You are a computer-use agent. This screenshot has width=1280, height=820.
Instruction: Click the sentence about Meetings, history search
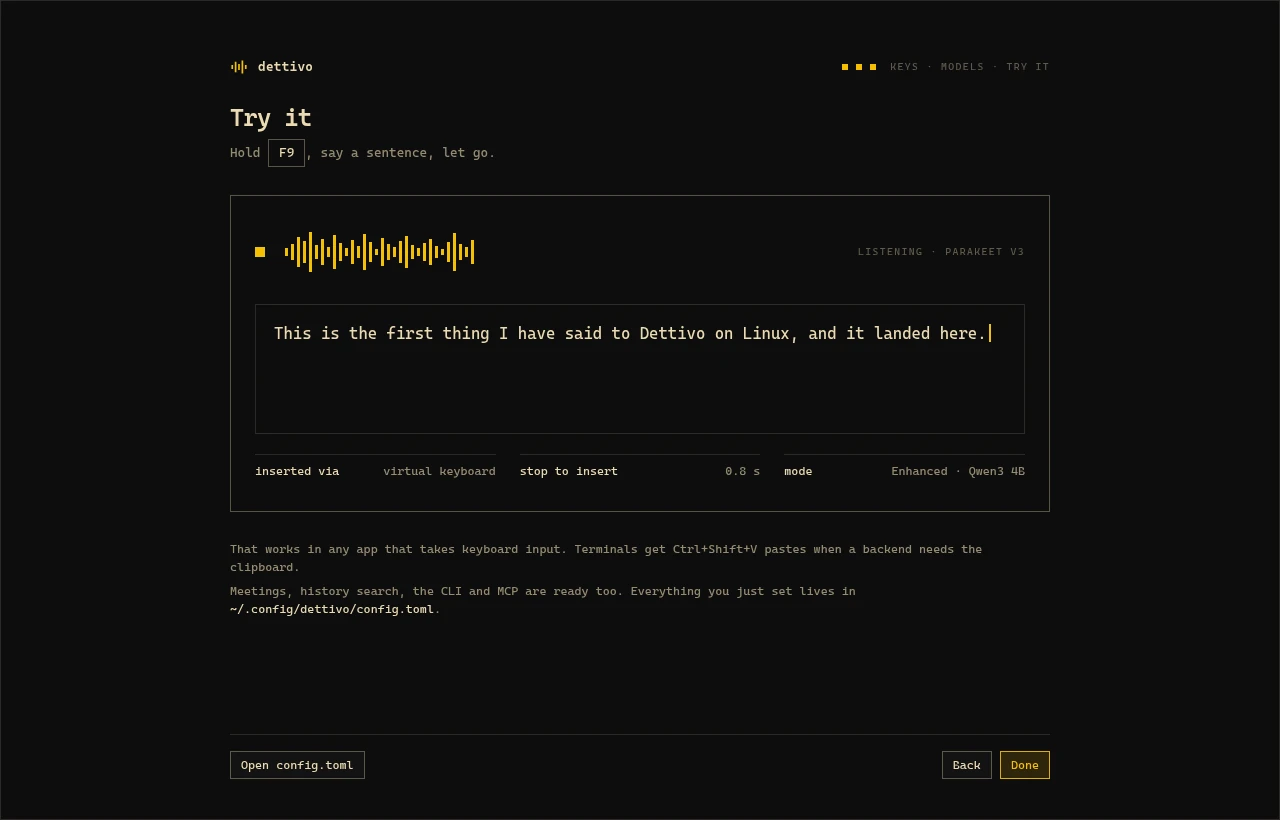pos(543,600)
